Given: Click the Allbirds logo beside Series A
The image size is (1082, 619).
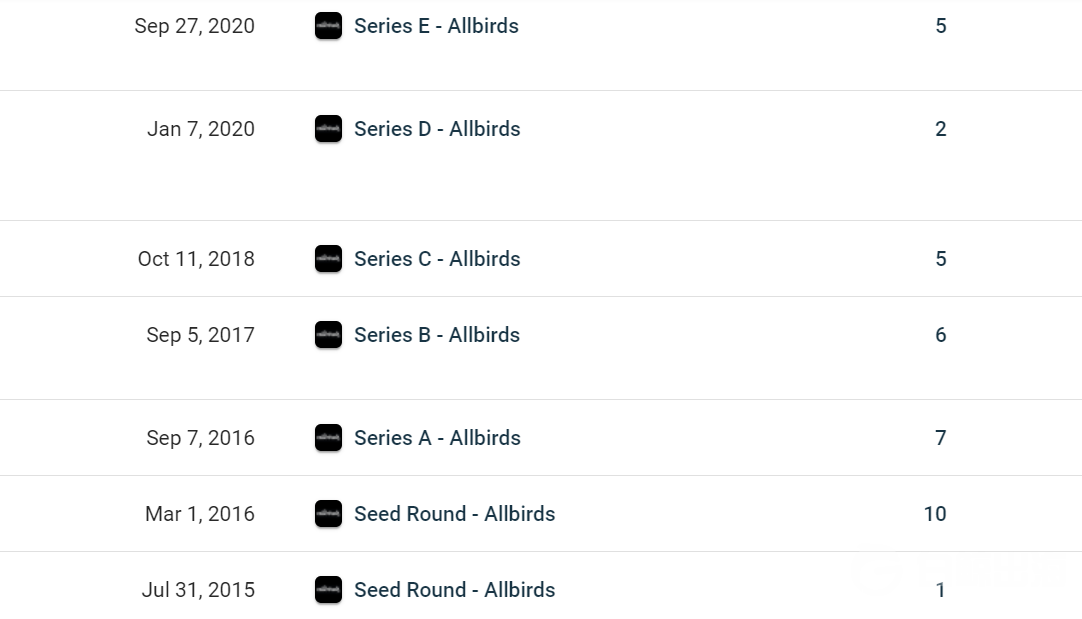Looking at the screenshot, I should (x=328, y=438).
